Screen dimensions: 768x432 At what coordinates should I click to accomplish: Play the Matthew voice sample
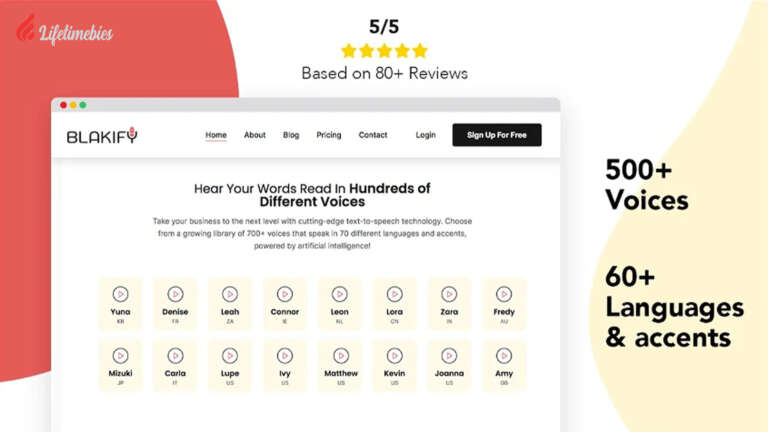(340, 355)
